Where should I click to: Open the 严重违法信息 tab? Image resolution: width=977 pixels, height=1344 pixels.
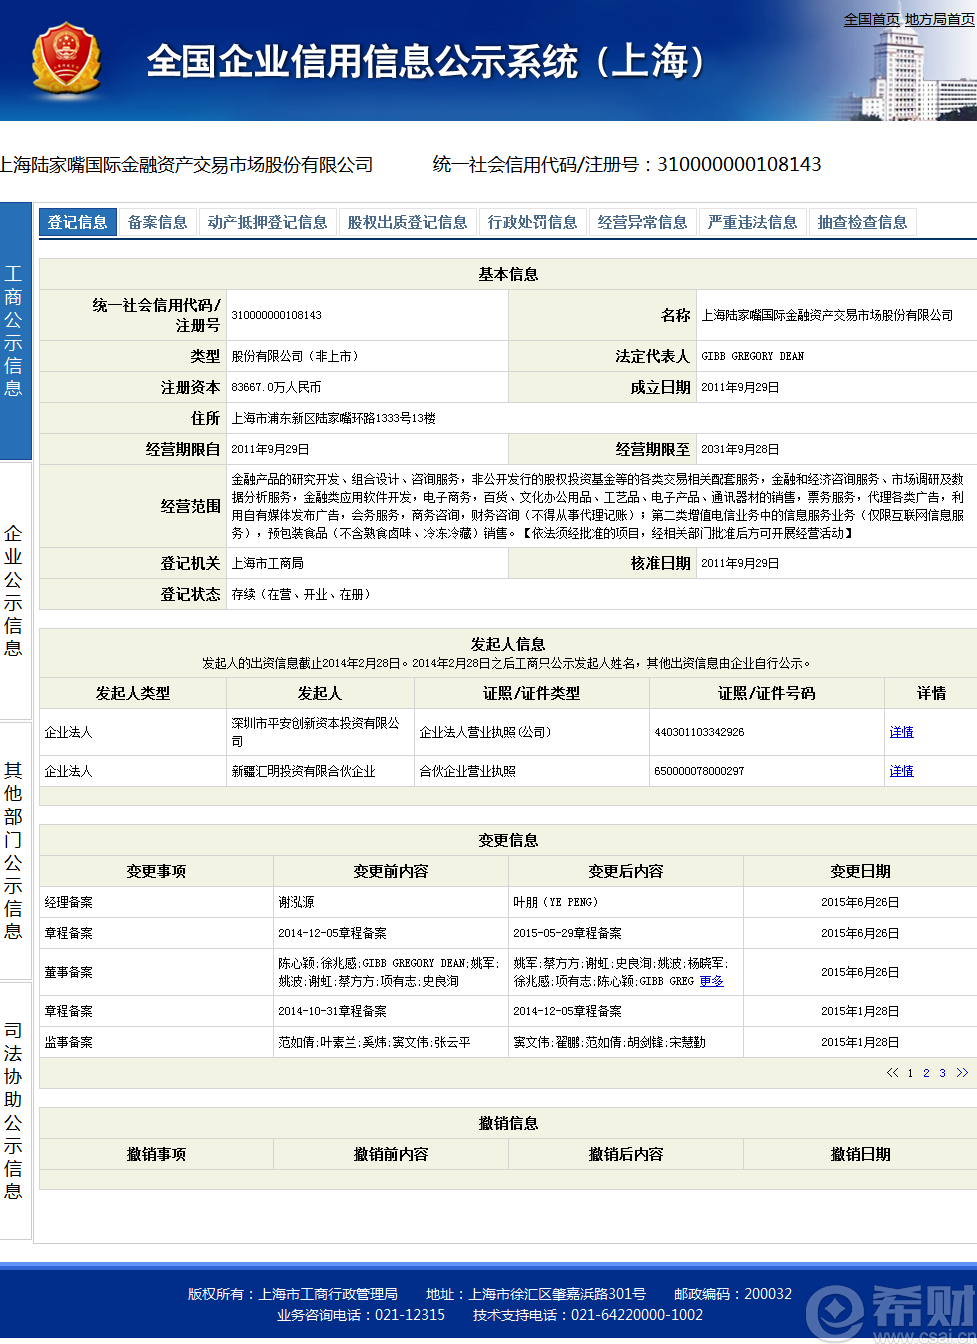click(752, 222)
